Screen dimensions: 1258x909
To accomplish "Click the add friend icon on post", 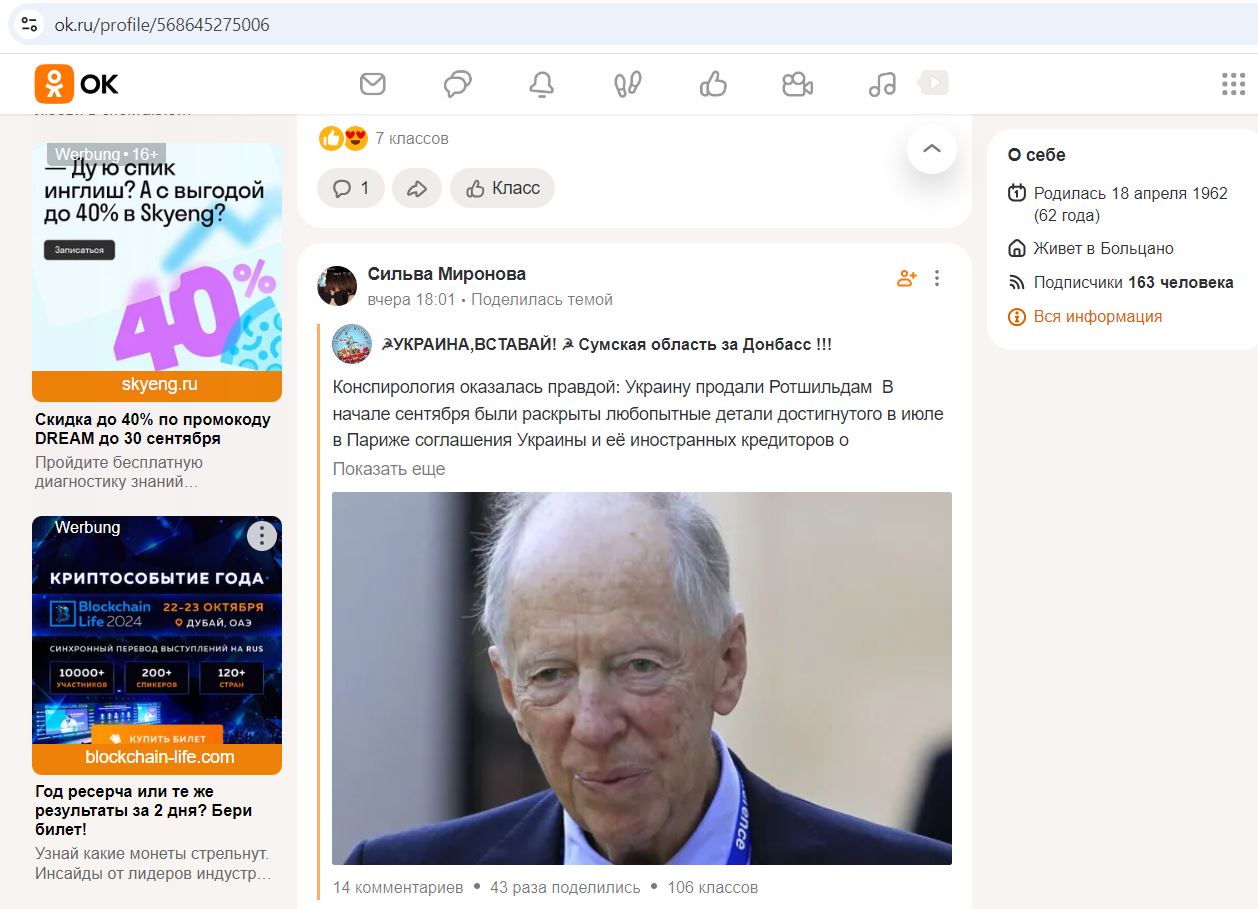I will tap(907, 278).
